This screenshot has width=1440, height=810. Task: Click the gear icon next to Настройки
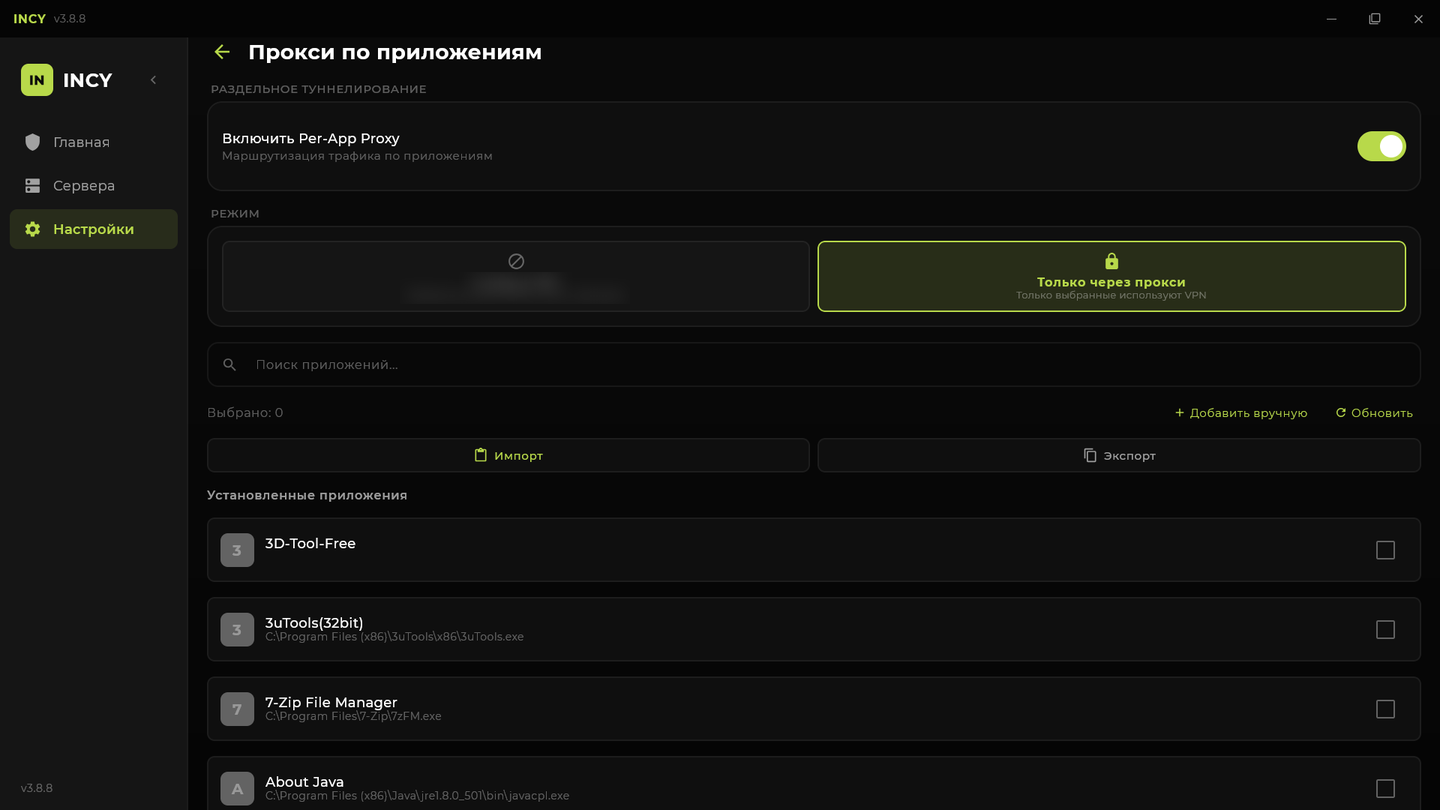coord(33,229)
